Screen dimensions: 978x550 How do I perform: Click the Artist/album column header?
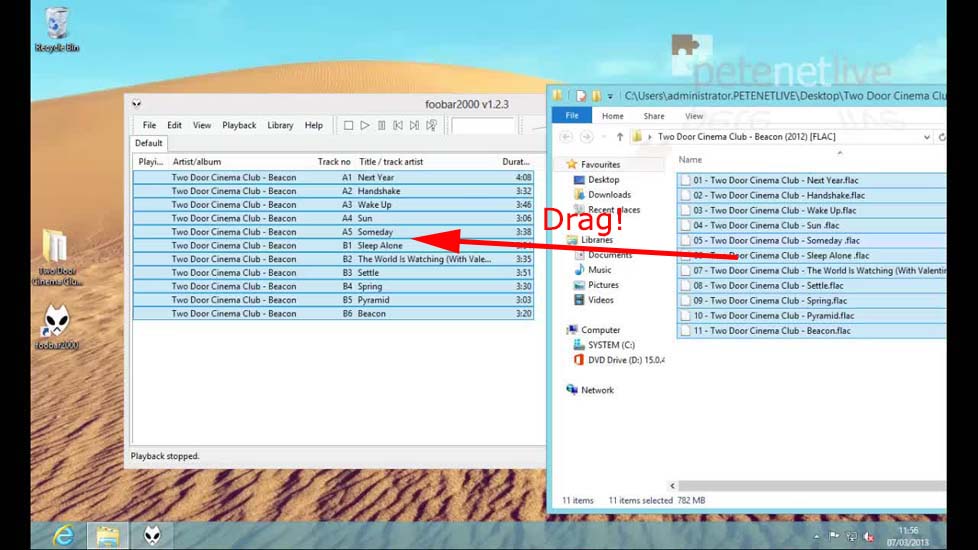(197, 162)
